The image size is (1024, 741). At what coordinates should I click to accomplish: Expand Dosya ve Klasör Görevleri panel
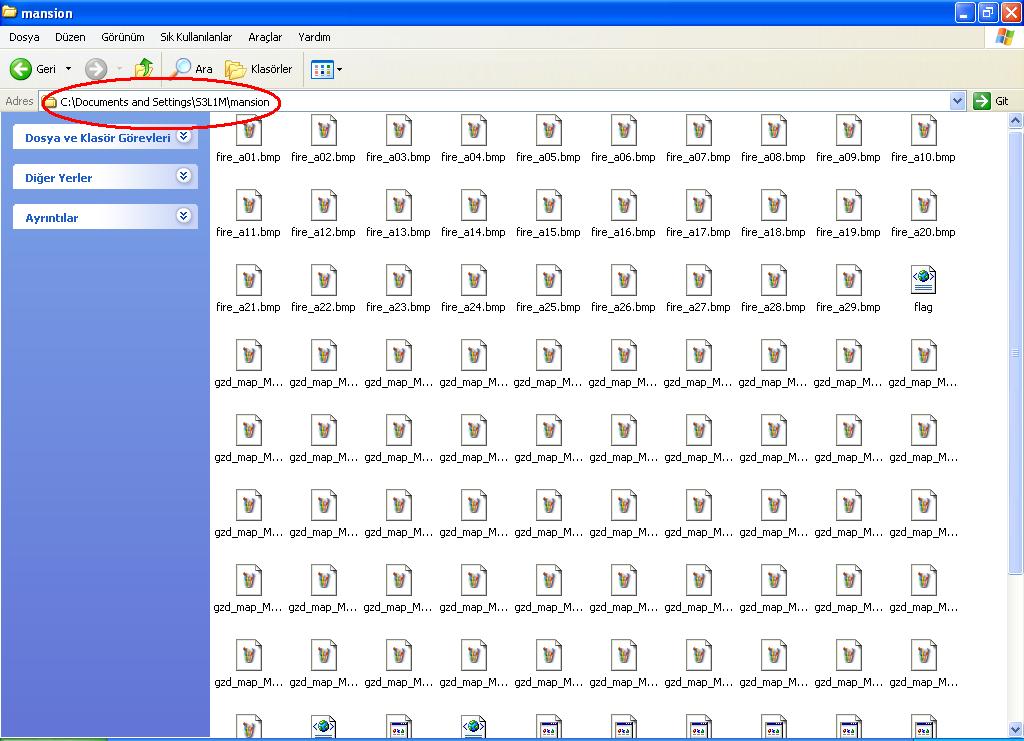[184, 136]
